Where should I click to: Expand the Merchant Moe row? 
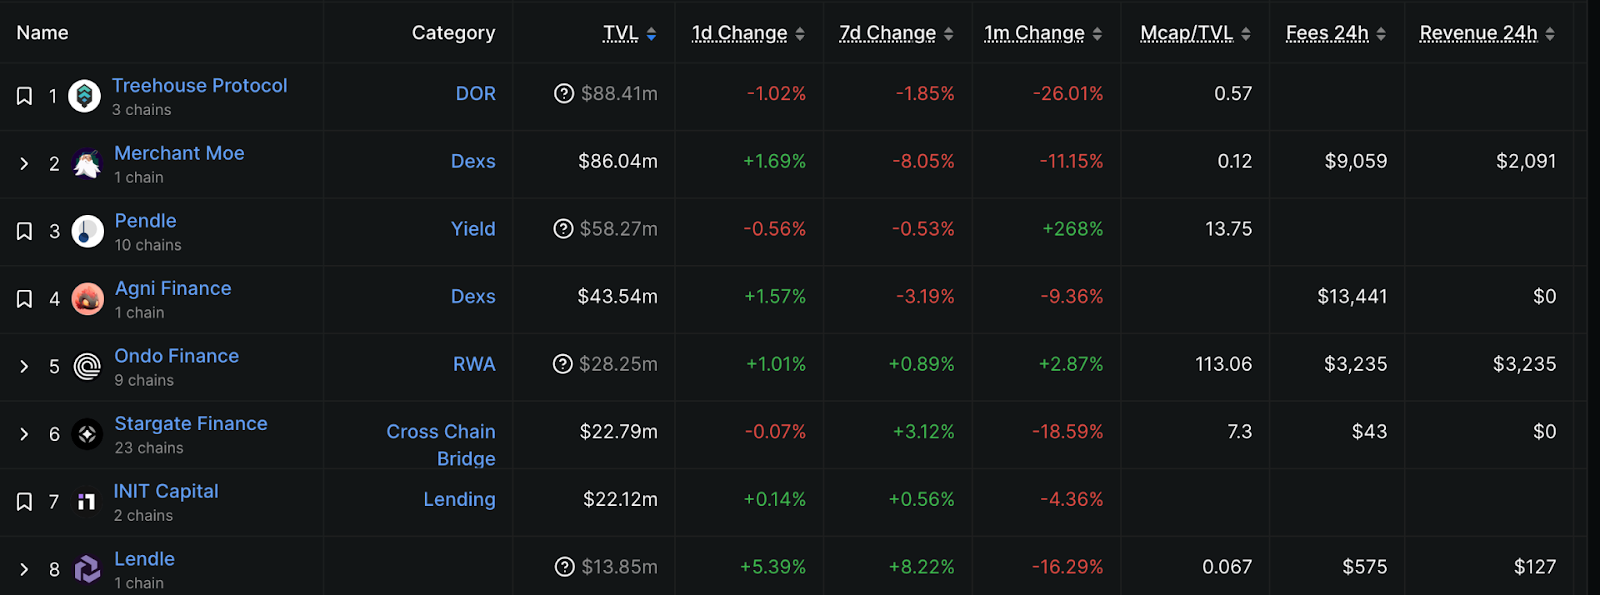coord(24,163)
